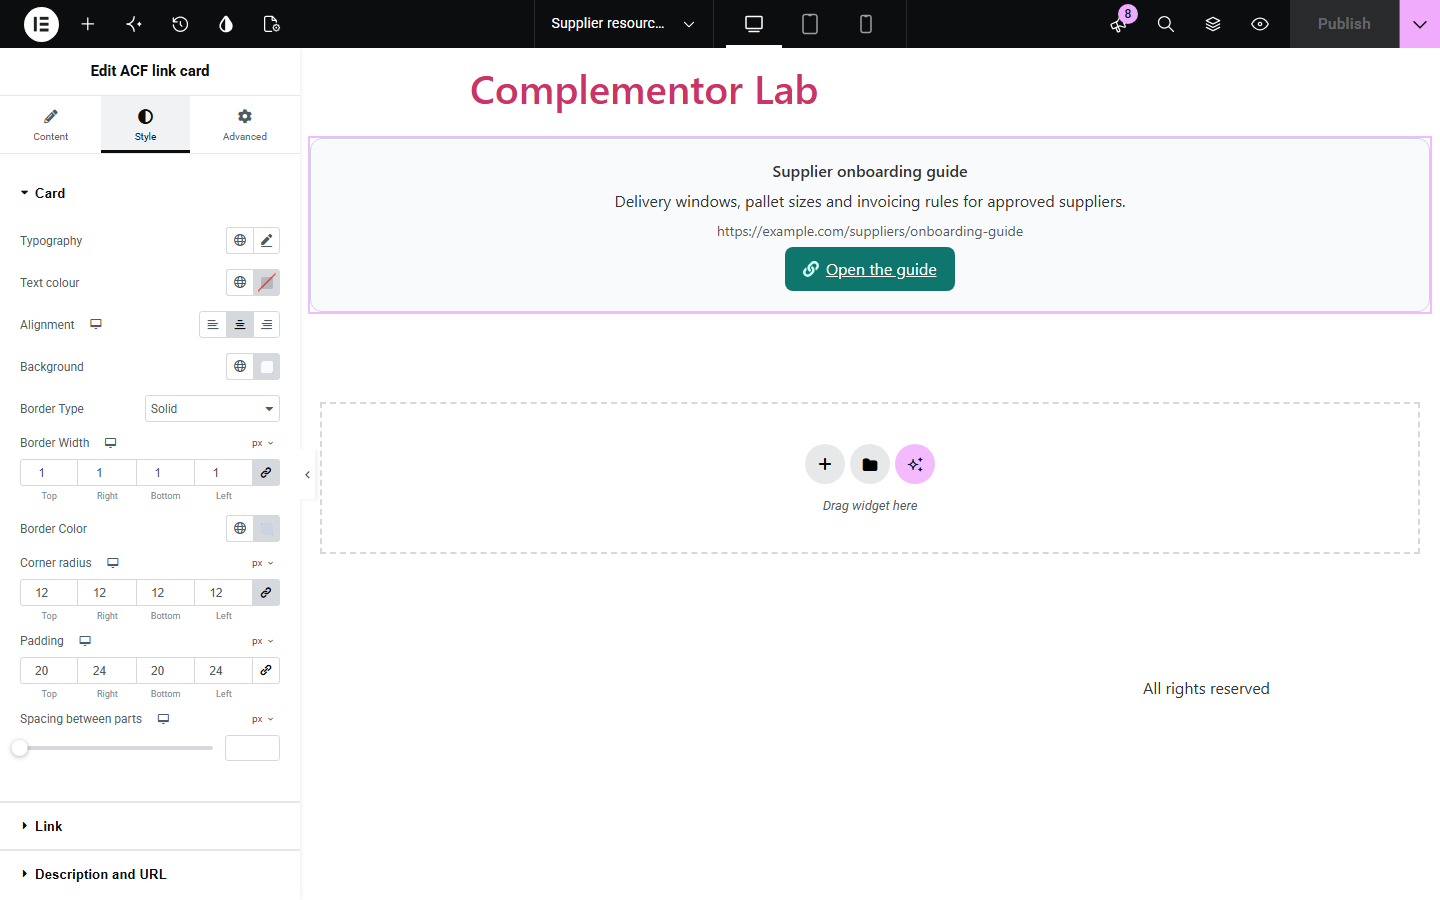Open the Finder search icon
Screen dimensions: 1440x900
click(1166, 24)
